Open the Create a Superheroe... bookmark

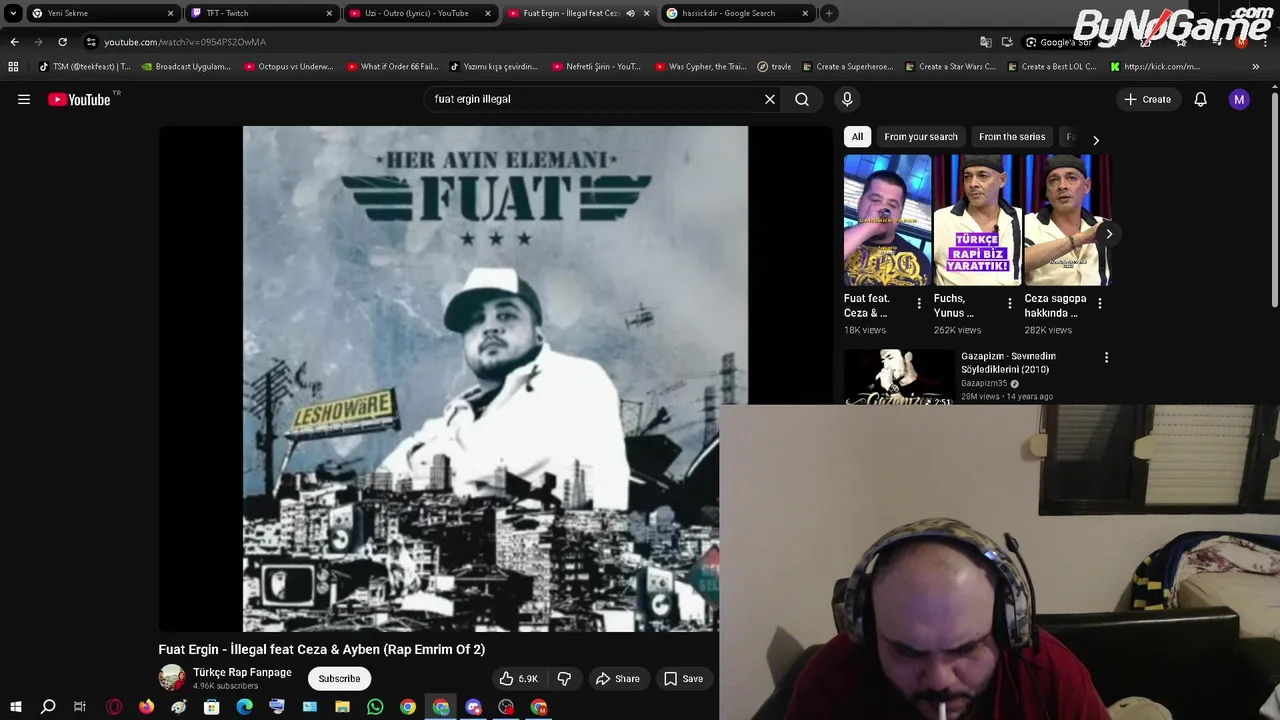click(847, 67)
